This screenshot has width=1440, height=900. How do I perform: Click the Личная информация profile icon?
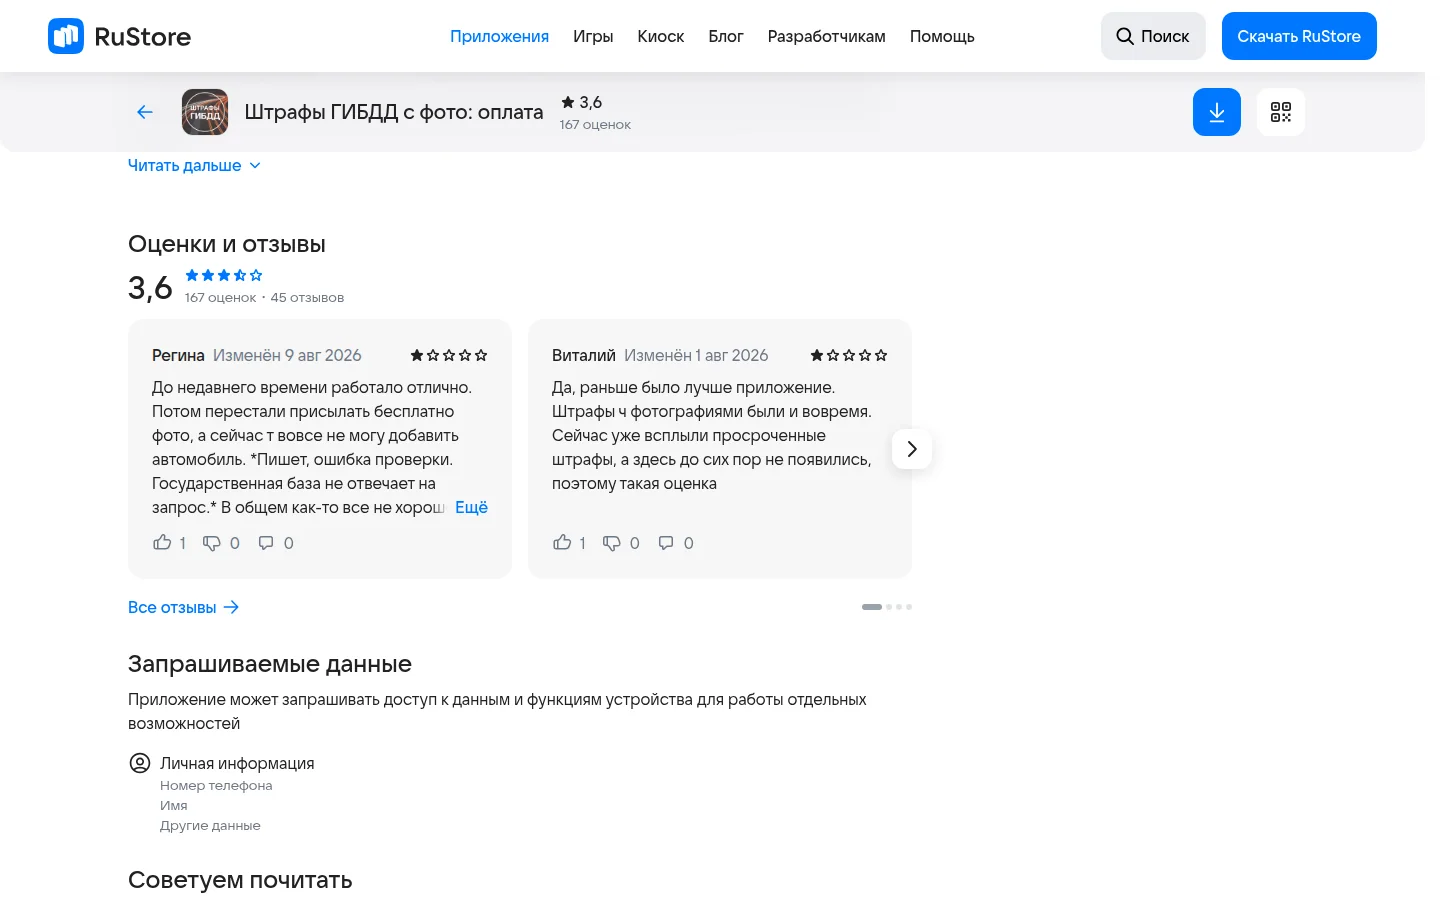coord(140,763)
